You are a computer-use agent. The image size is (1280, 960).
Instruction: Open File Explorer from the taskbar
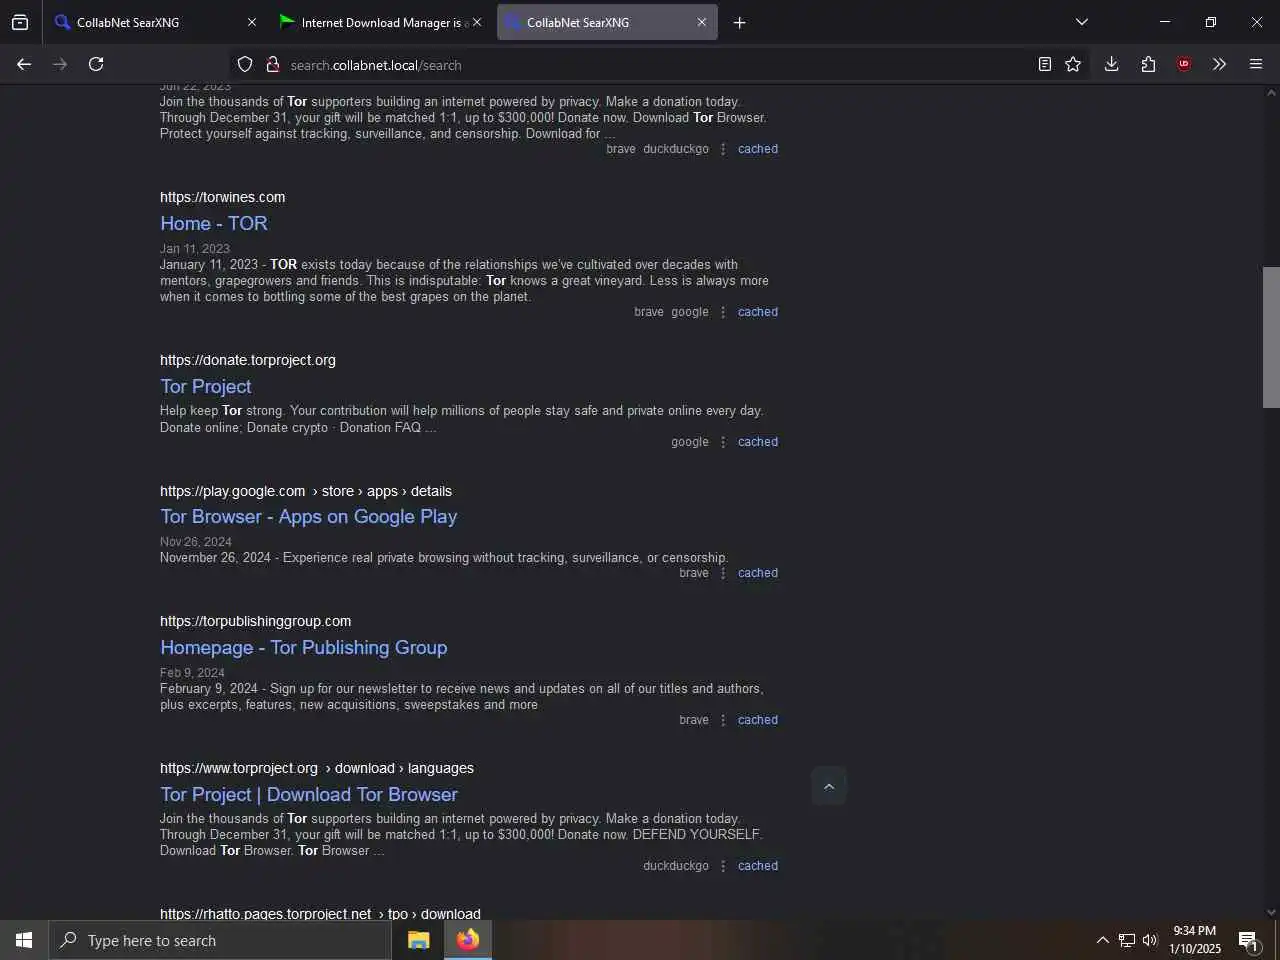pyautogui.click(x=418, y=940)
